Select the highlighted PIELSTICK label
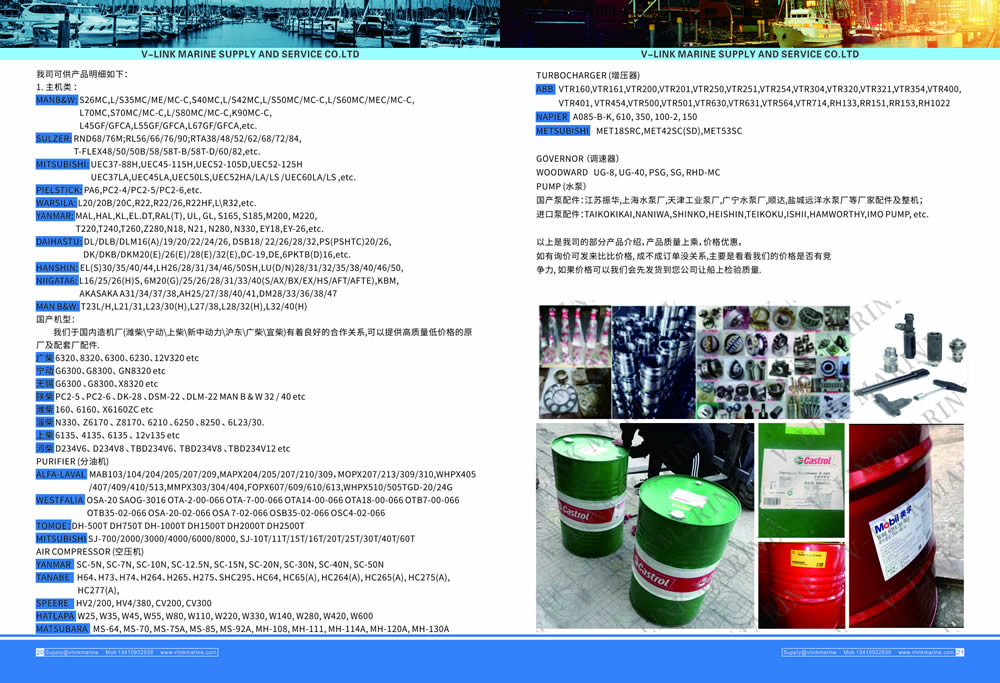 (59, 190)
